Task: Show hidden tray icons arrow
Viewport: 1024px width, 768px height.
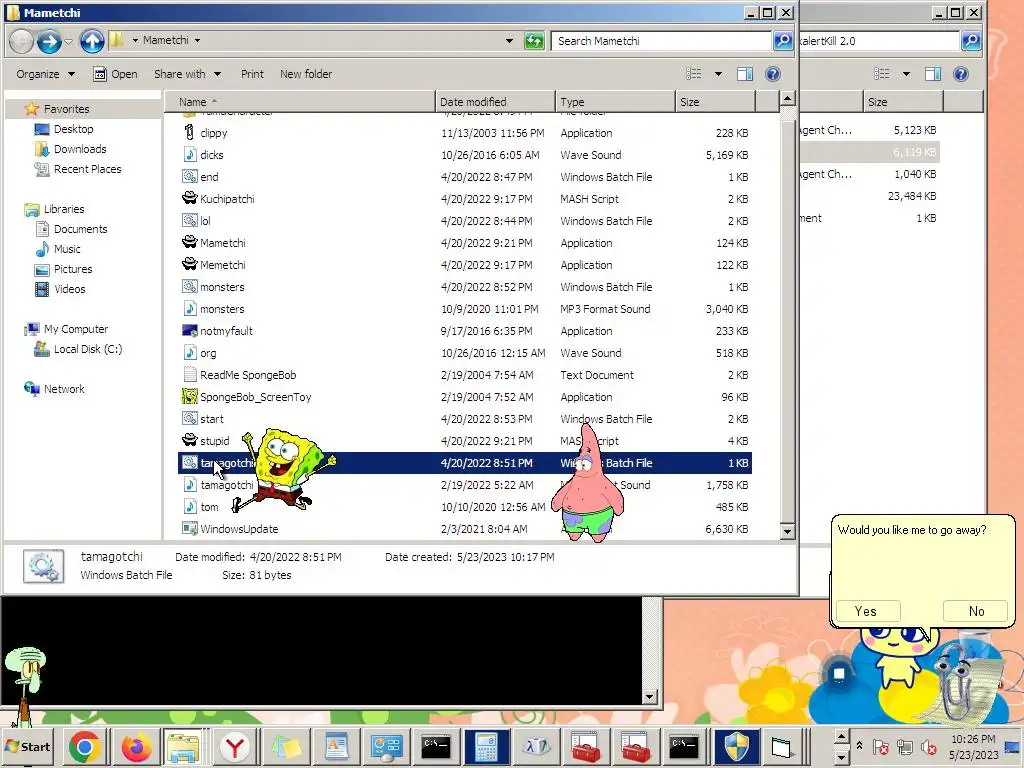Action: 859,745
